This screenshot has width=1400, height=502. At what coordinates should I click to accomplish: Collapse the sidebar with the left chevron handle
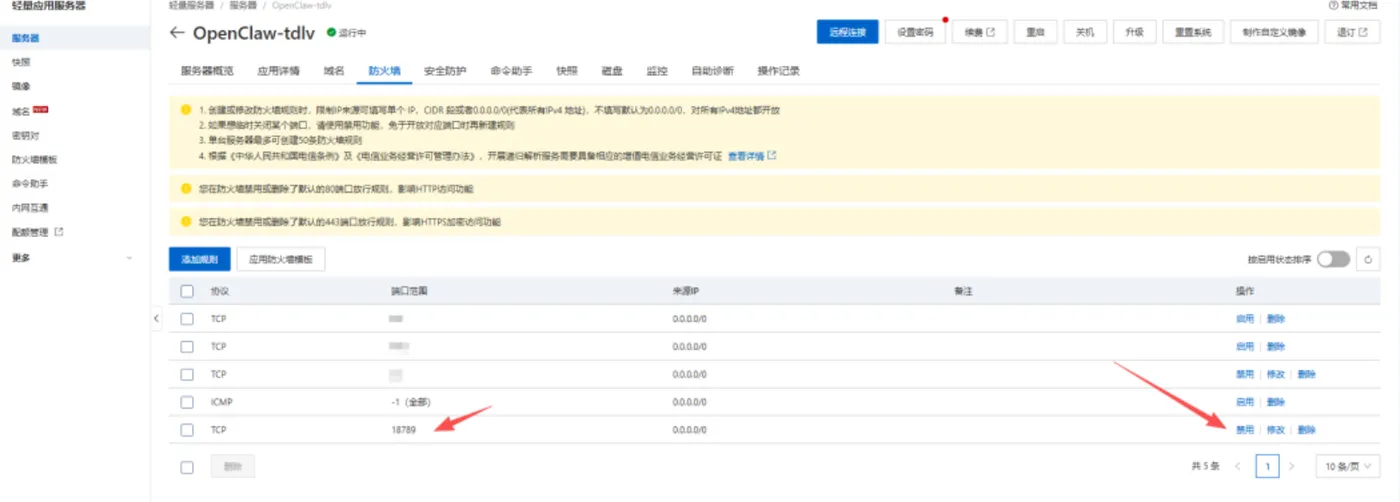[156, 318]
